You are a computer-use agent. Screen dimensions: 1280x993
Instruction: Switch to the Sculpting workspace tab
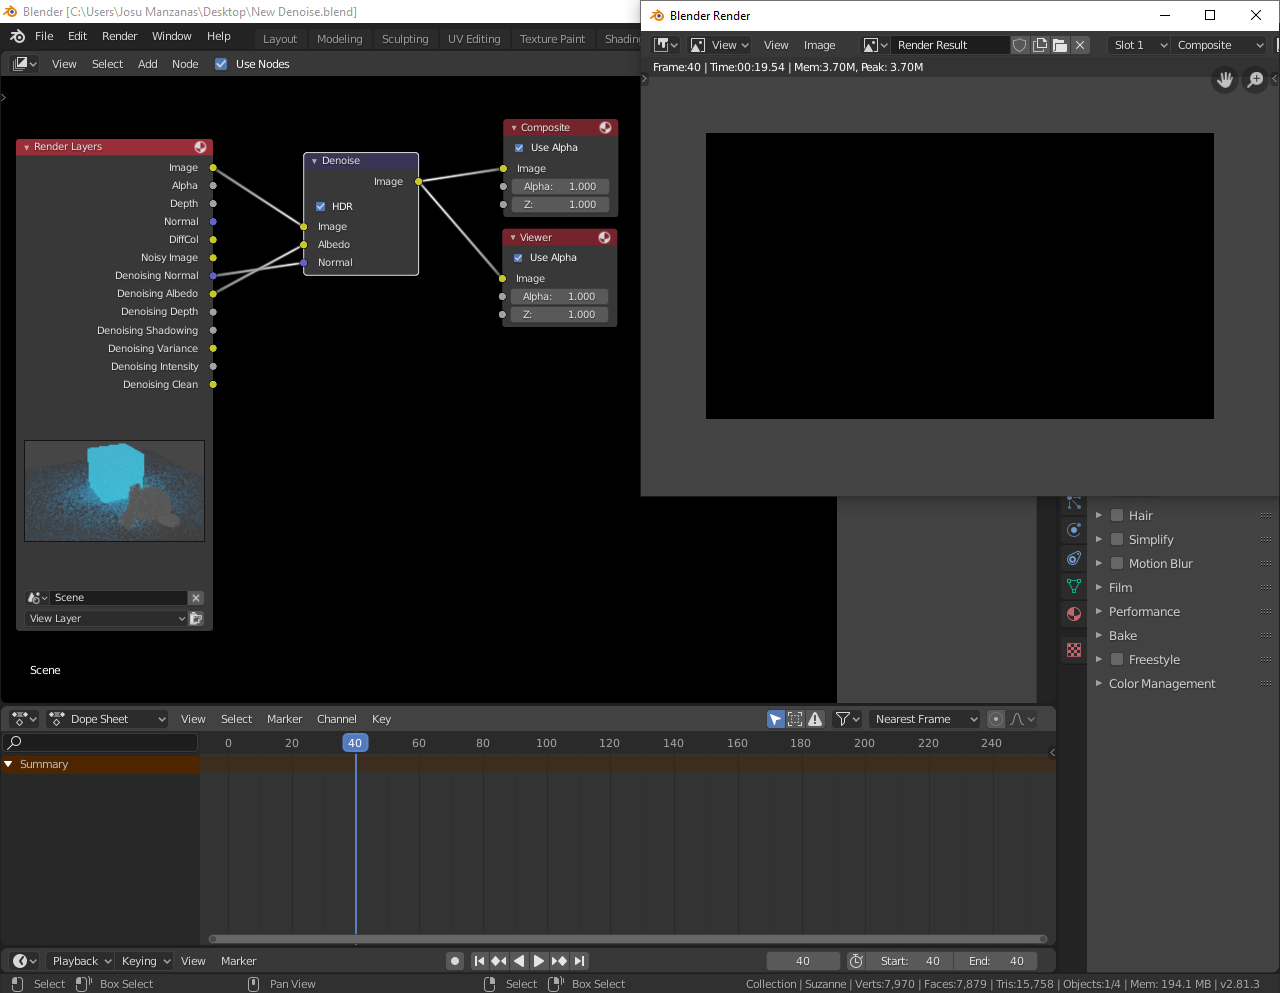click(405, 39)
